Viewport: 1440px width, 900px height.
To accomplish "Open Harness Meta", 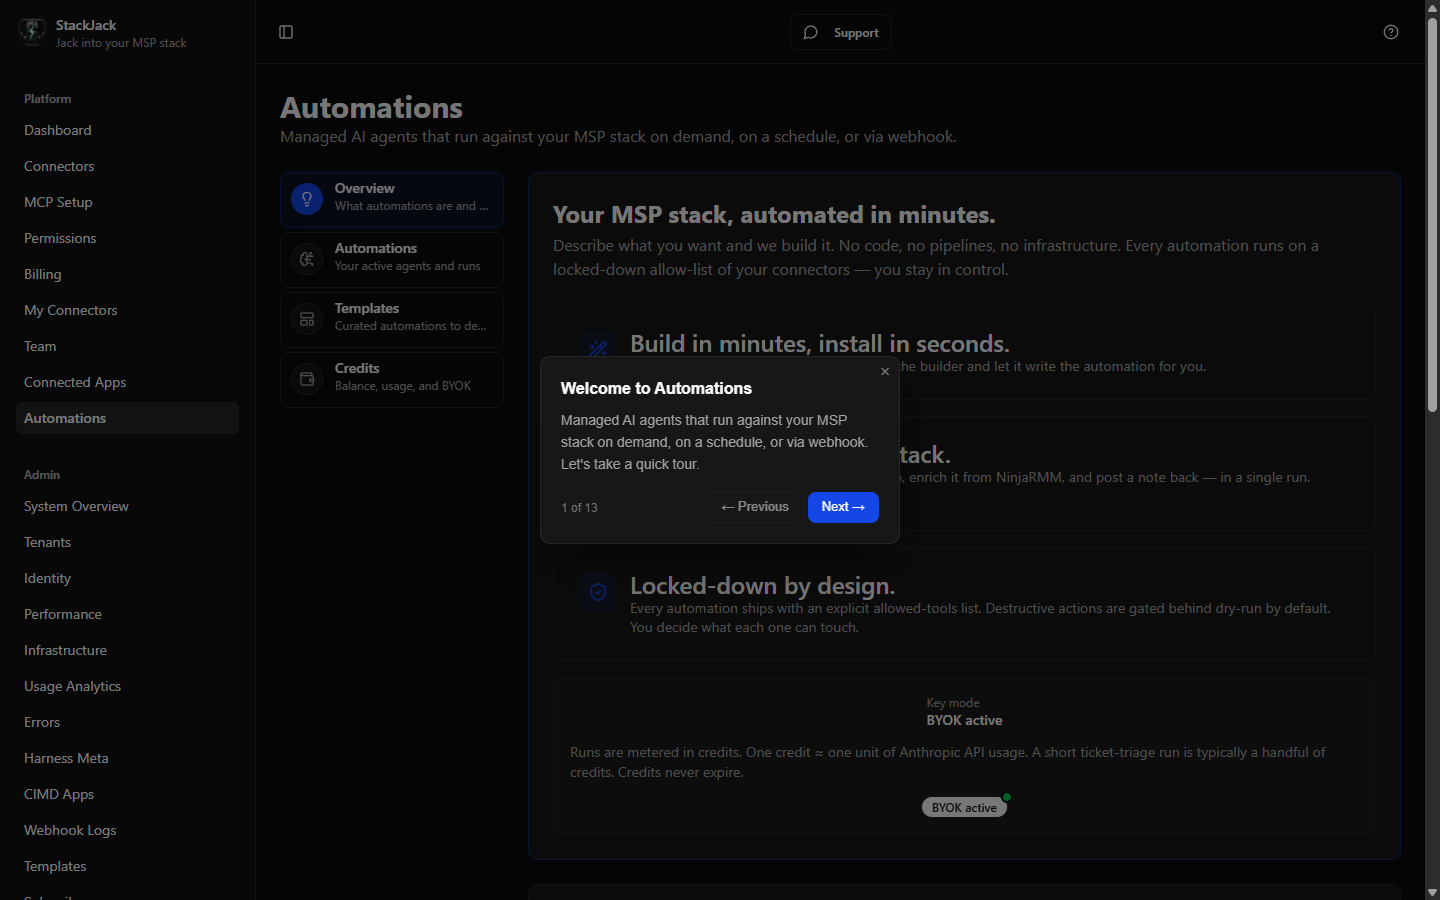I will click(127, 758).
